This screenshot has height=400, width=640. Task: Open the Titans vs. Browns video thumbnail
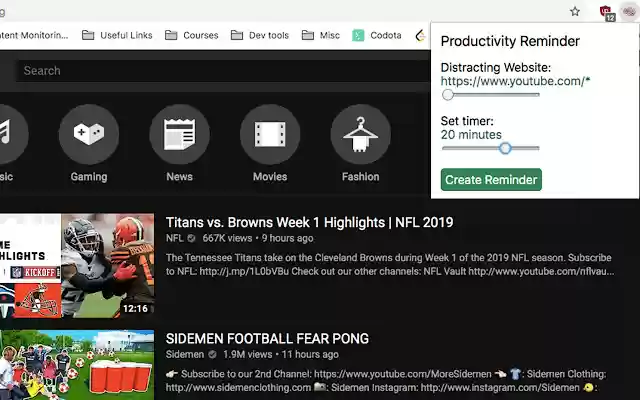[x=77, y=266]
